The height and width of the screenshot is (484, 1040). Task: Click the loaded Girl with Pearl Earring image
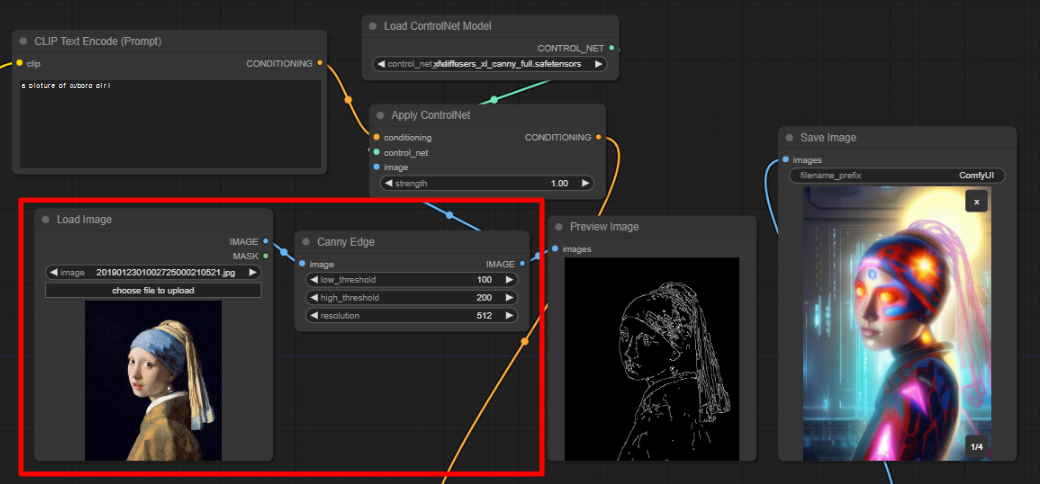[153, 381]
